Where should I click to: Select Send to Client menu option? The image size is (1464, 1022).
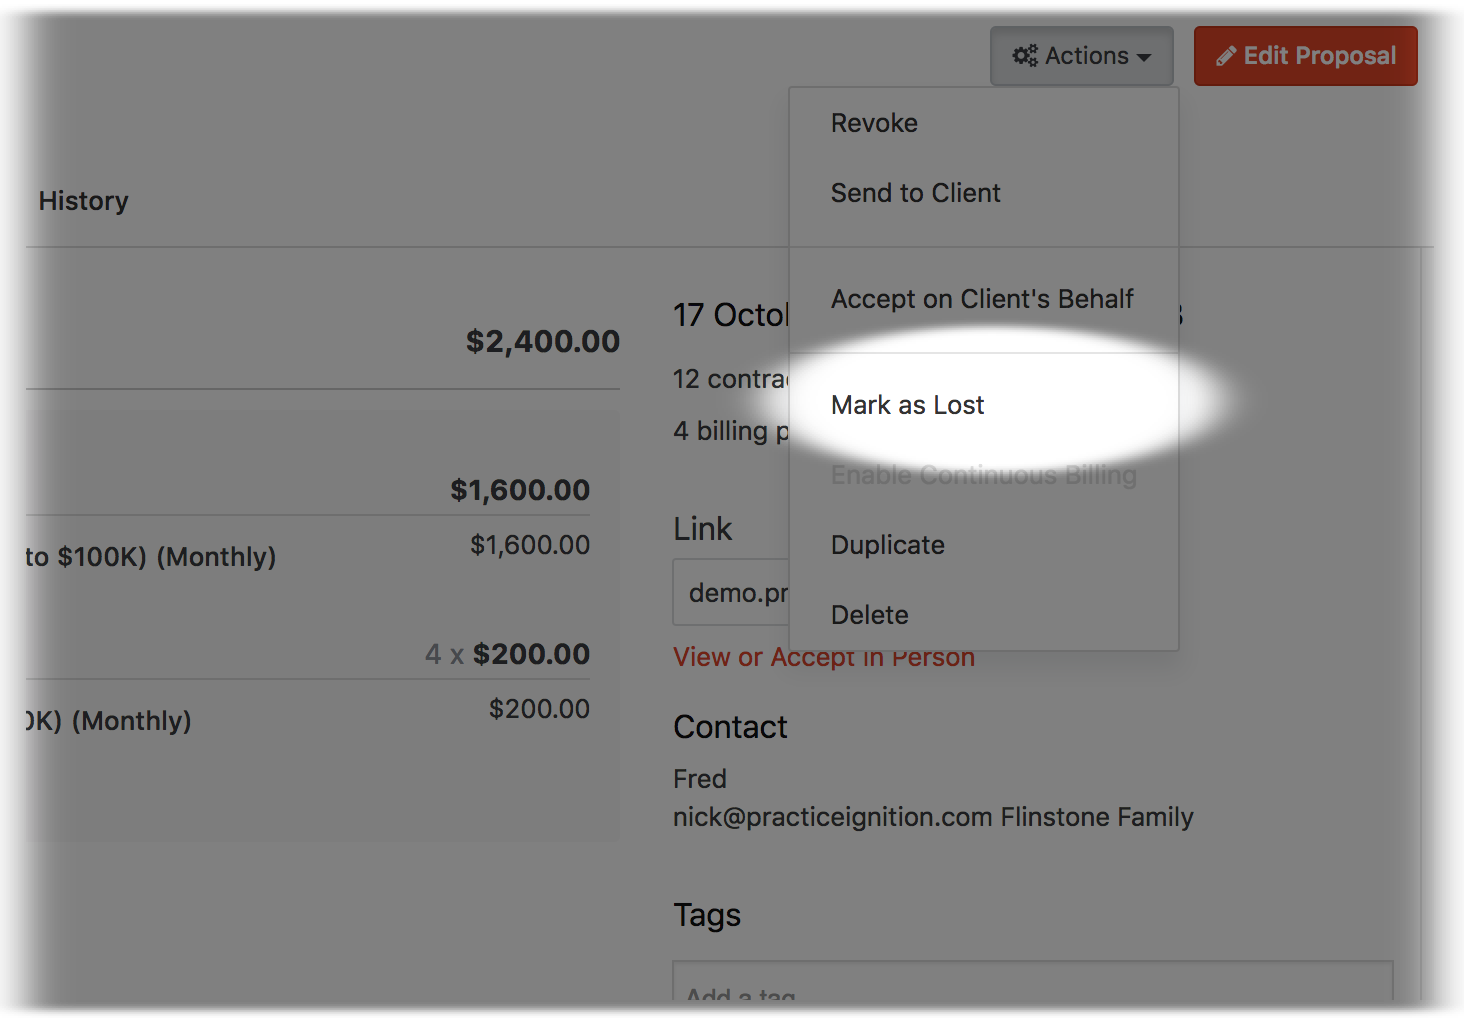(915, 193)
